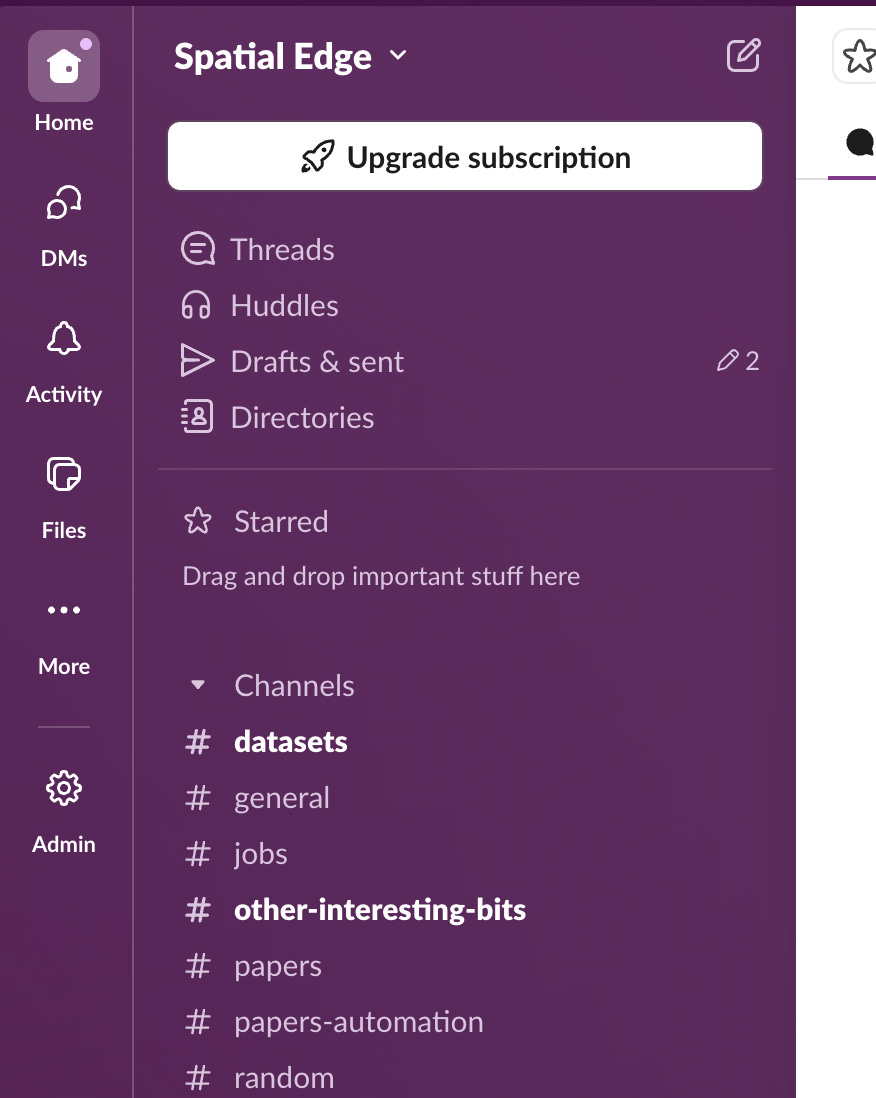876x1098 pixels.
Task: Select the papers-automation channel
Action: 358,1021
